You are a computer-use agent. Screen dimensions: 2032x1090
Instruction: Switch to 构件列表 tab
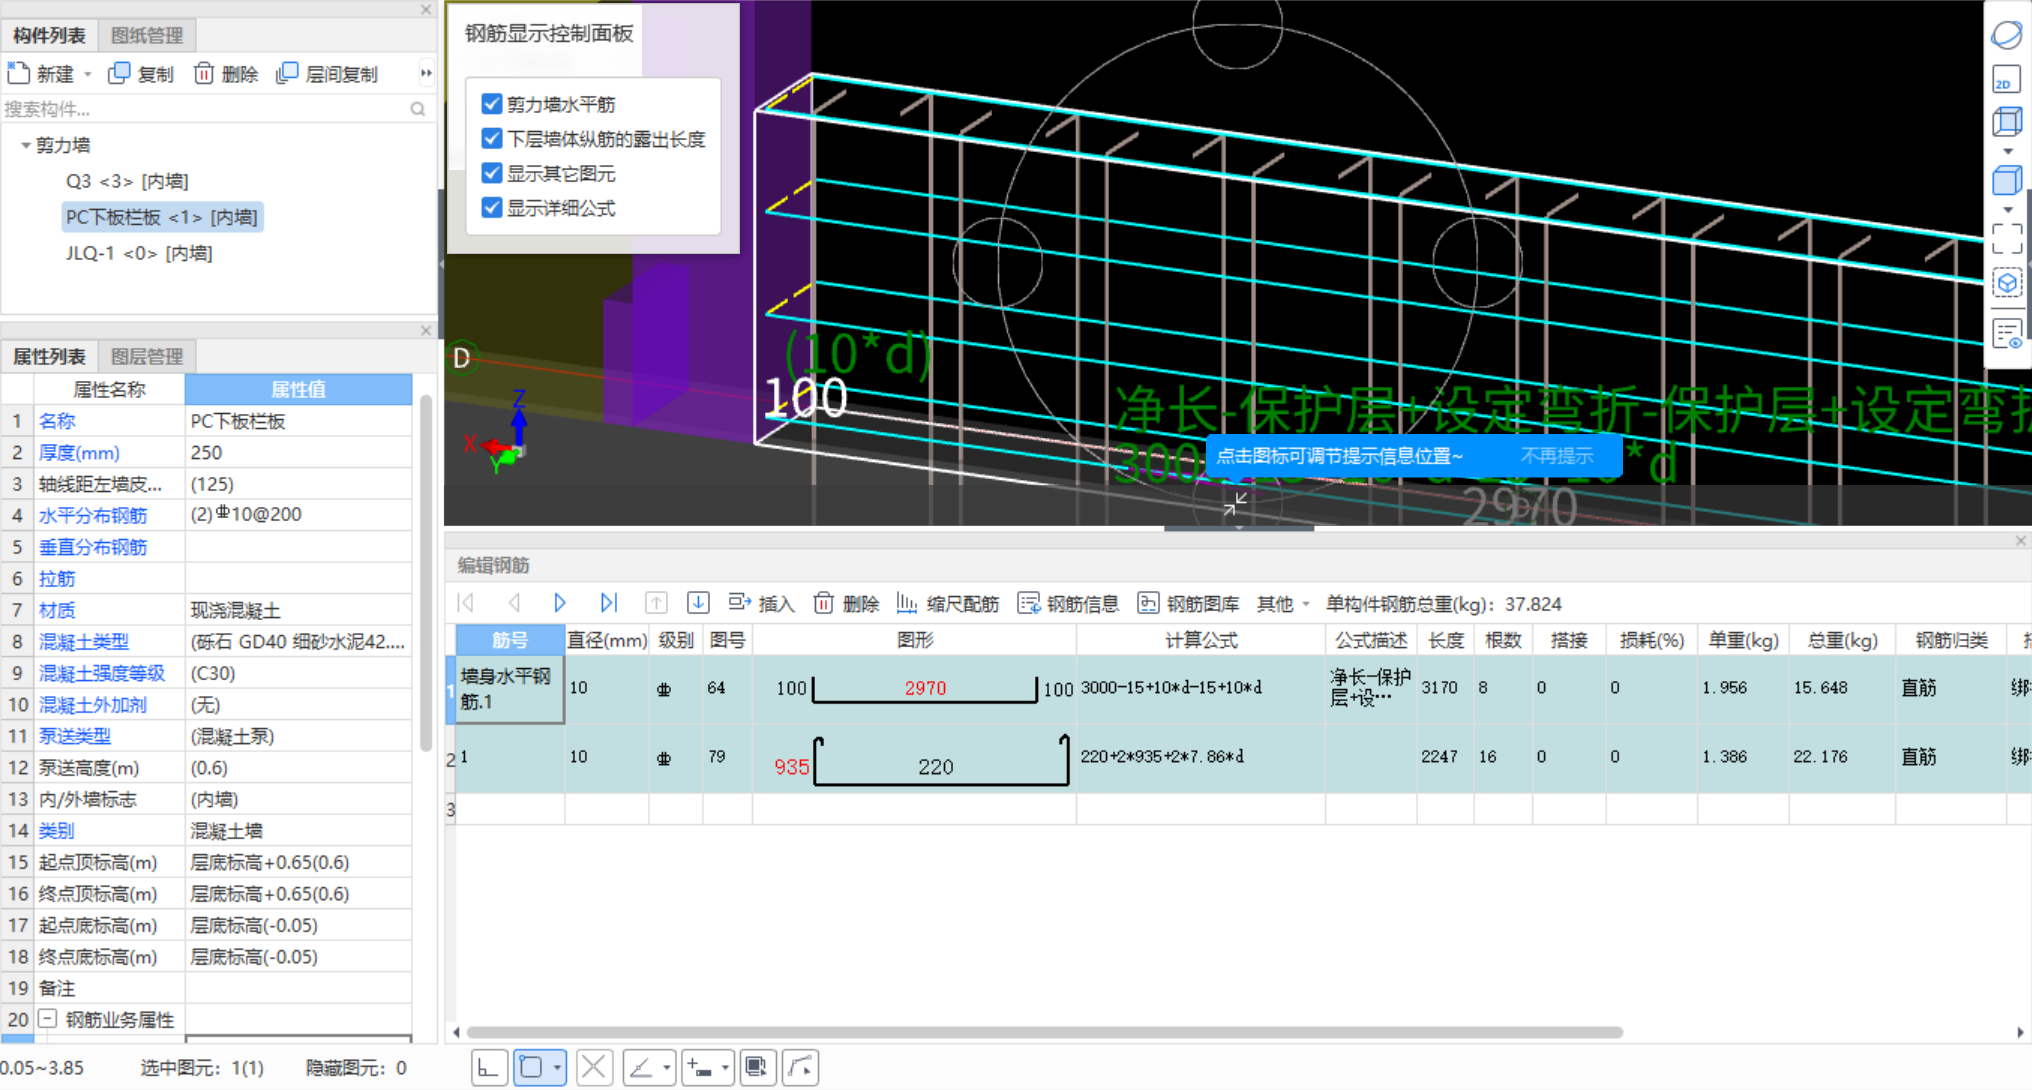49,36
